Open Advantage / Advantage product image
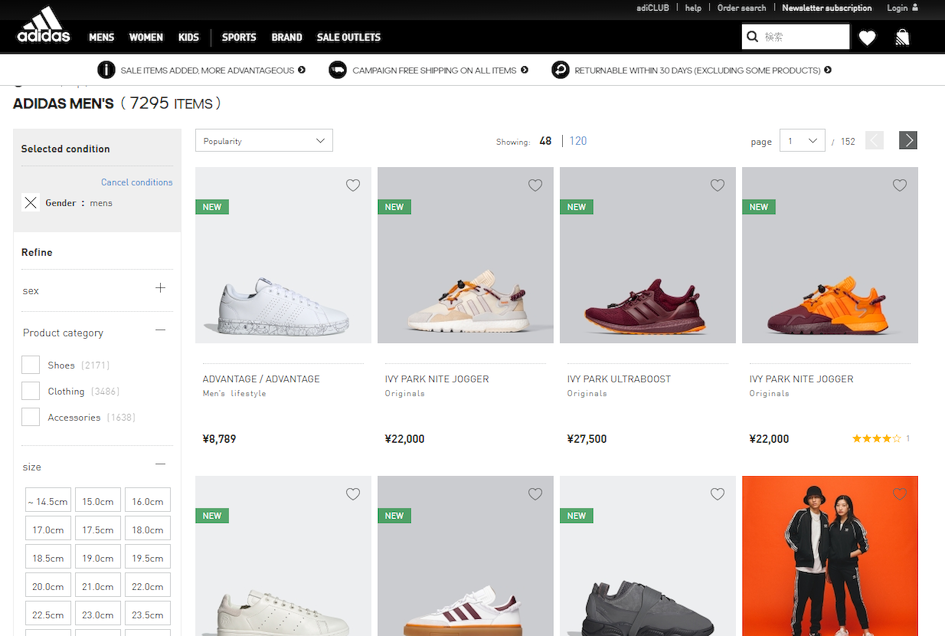Image resolution: width=945 pixels, height=636 pixels. (283, 255)
